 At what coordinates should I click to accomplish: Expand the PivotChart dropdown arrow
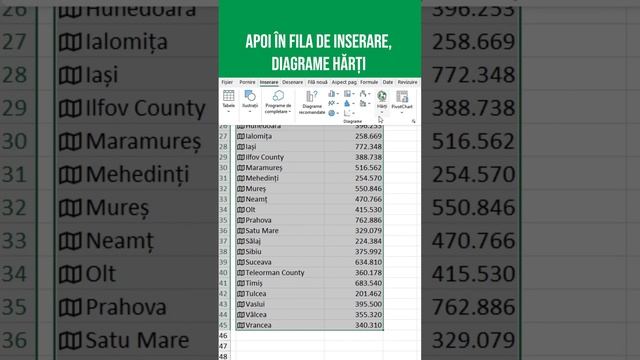(402, 112)
